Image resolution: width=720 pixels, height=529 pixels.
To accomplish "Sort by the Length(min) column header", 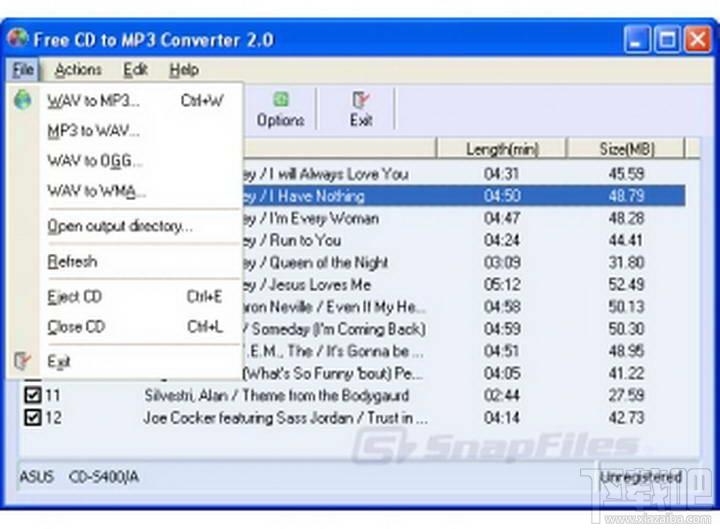I will click(x=502, y=149).
